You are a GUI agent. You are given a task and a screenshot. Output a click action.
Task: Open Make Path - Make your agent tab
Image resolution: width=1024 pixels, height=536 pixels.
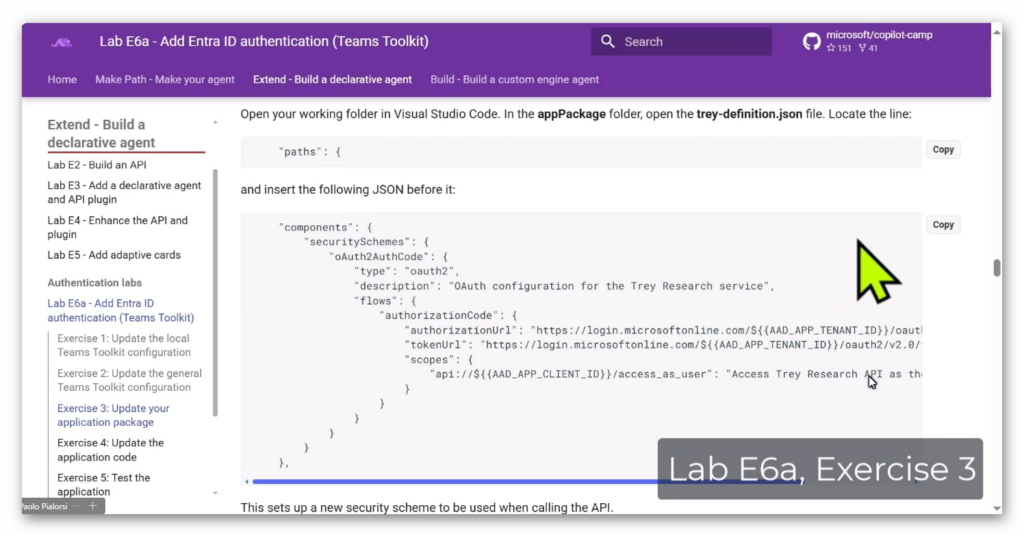165,79
